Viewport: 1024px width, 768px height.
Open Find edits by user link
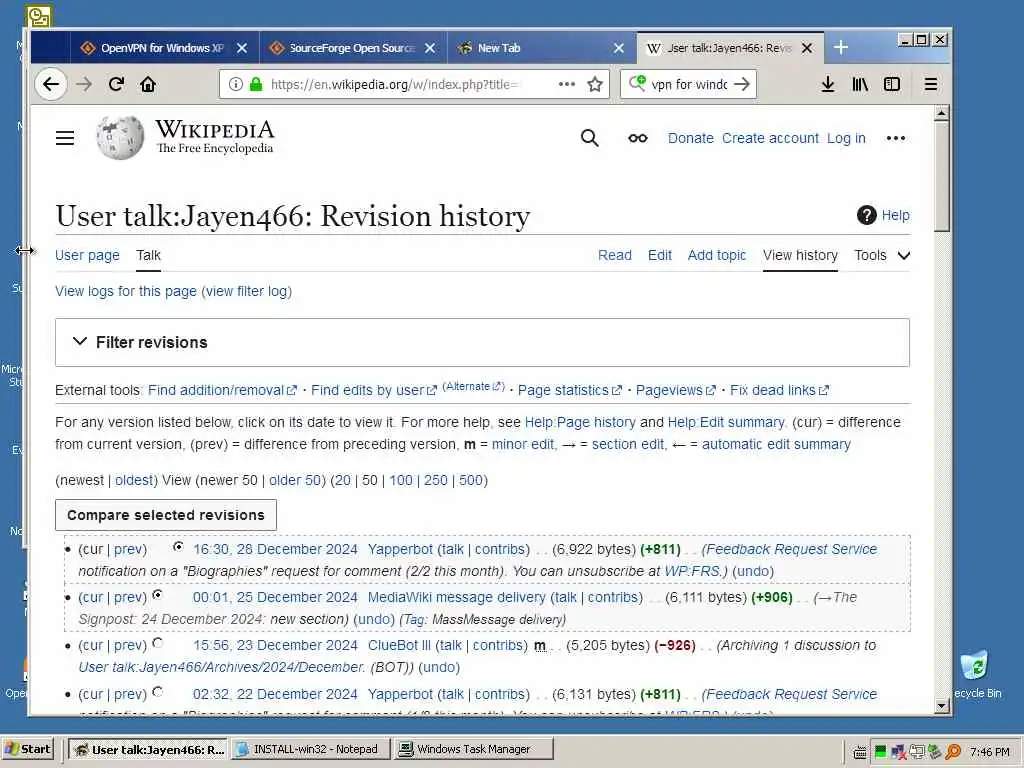(374, 390)
